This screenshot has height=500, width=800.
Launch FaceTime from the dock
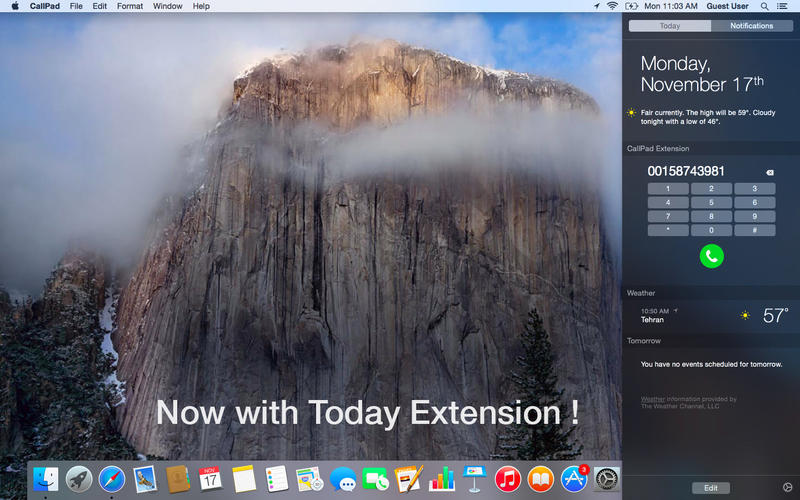pyautogui.click(x=376, y=480)
